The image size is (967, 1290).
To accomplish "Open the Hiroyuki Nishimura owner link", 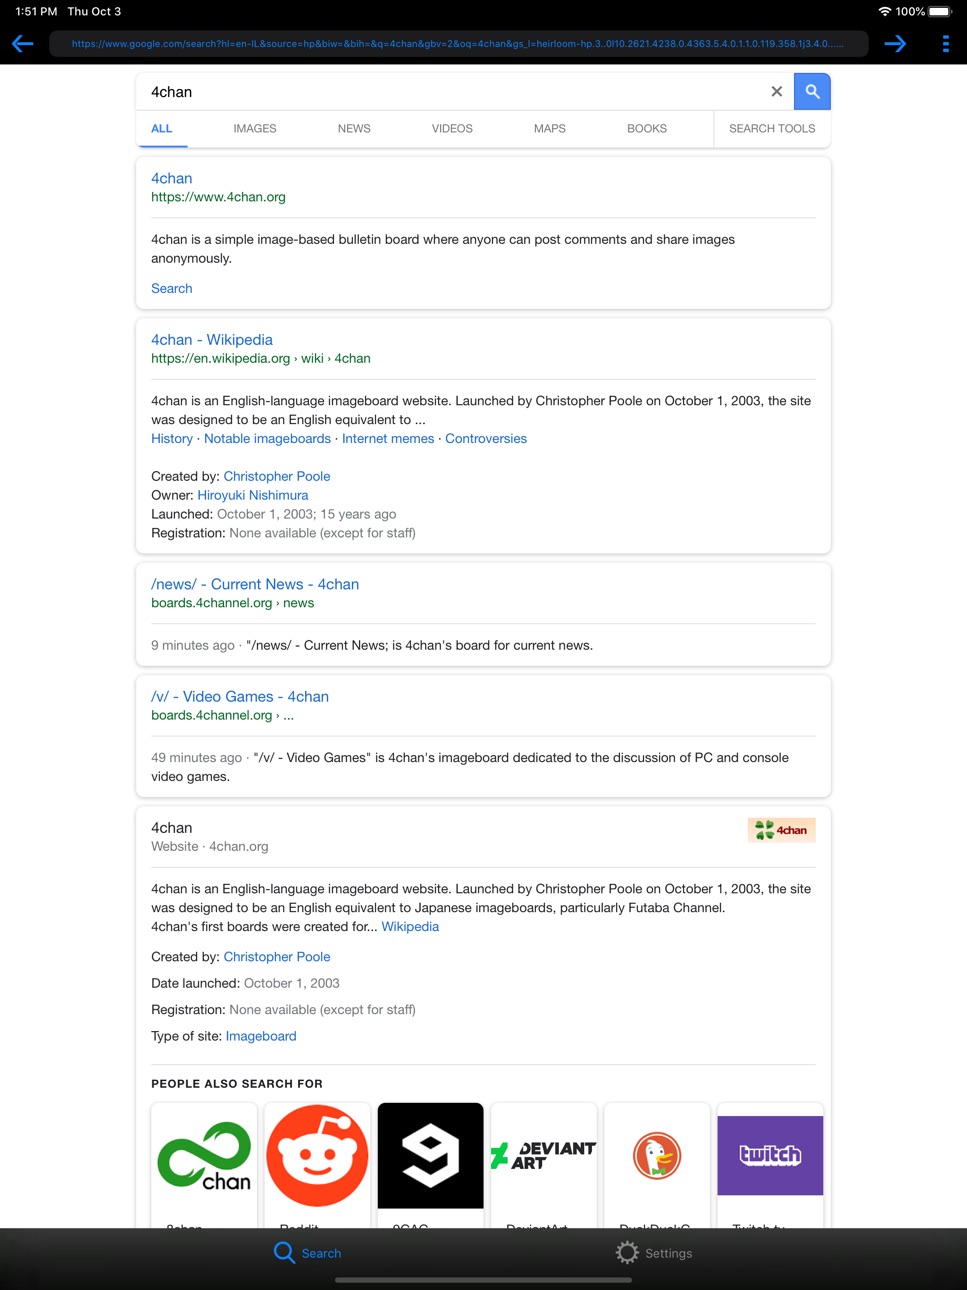I will click(253, 495).
